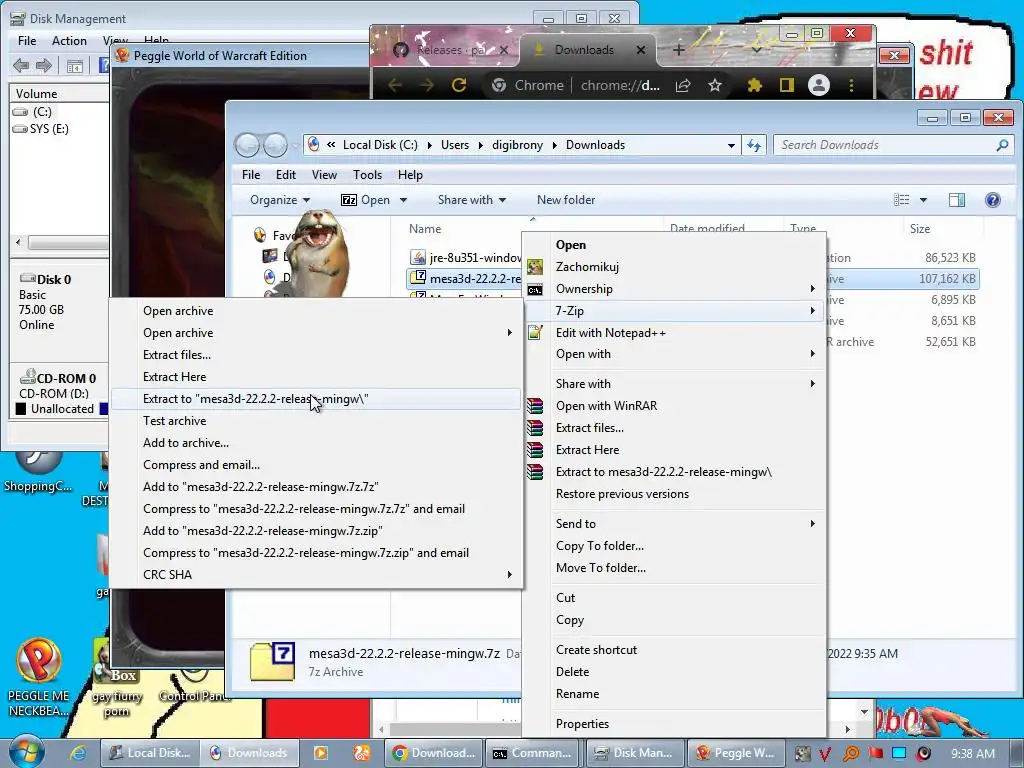
Task: Click the Notepad++ icon in context menu
Action: point(535,332)
